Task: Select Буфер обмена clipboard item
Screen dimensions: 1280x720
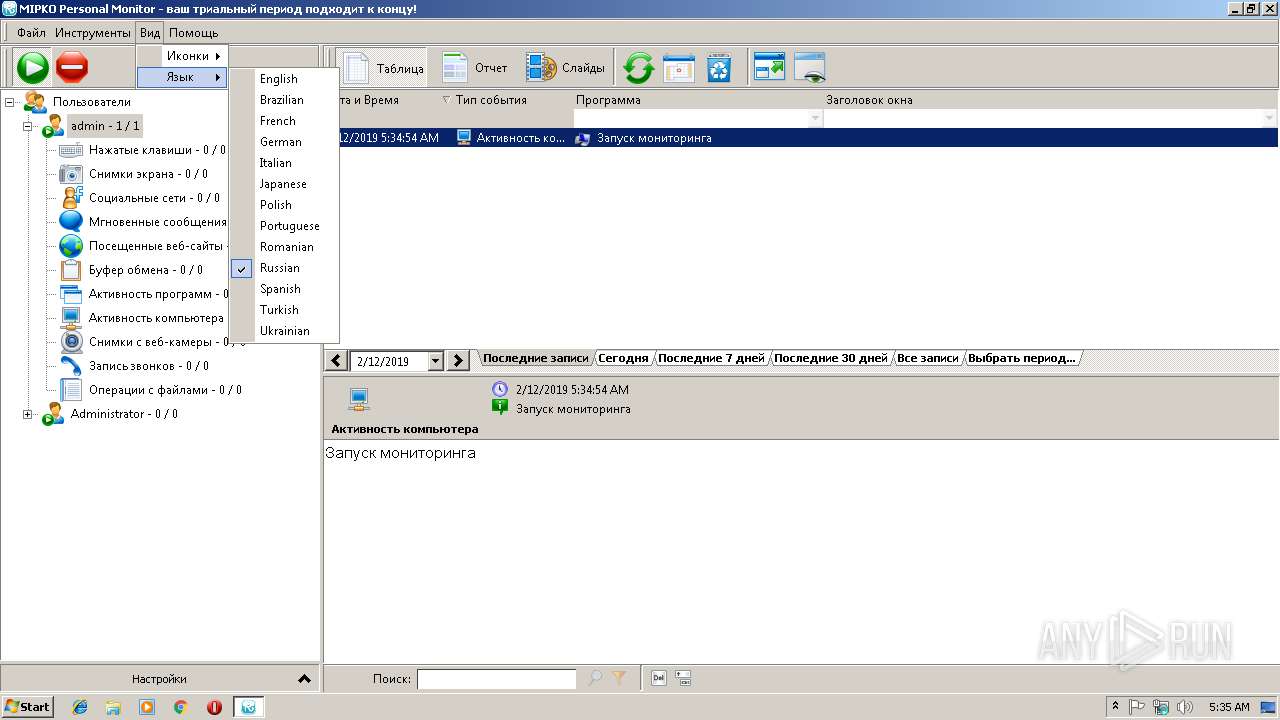Action: tap(145, 270)
